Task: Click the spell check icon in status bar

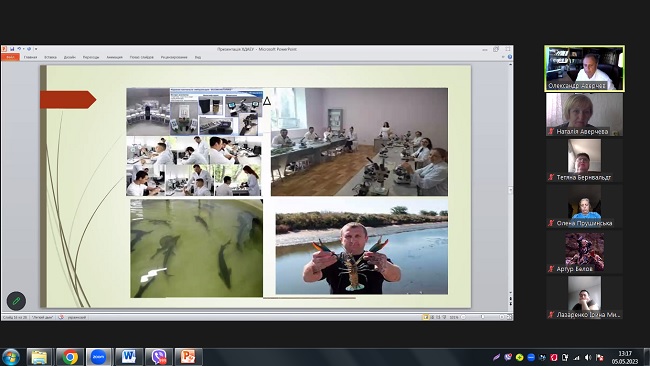Action: coord(61,317)
